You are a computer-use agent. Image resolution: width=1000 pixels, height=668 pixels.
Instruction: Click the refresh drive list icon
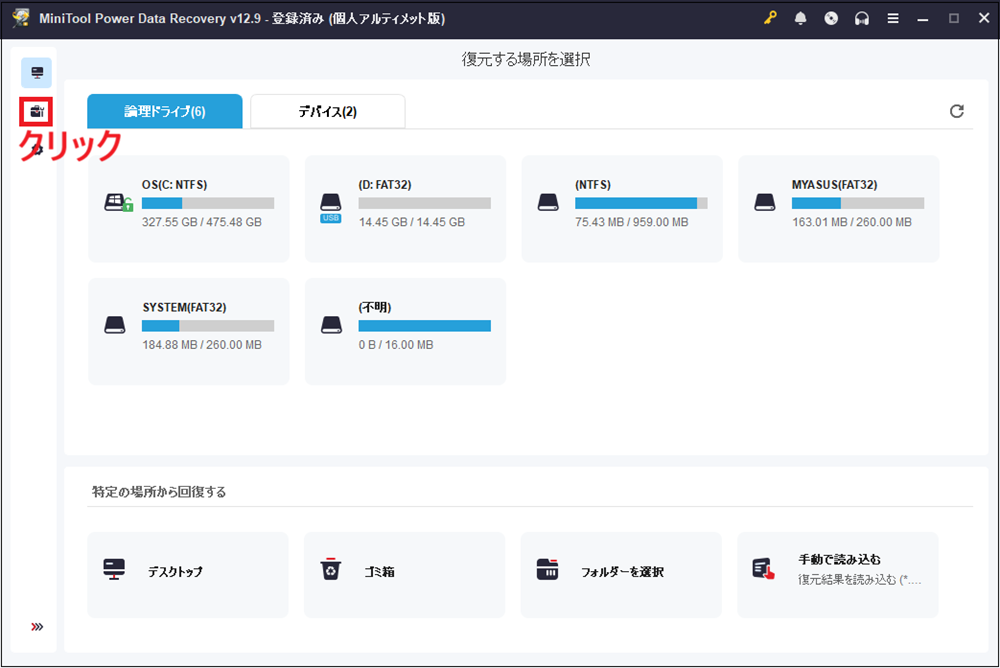click(957, 111)
